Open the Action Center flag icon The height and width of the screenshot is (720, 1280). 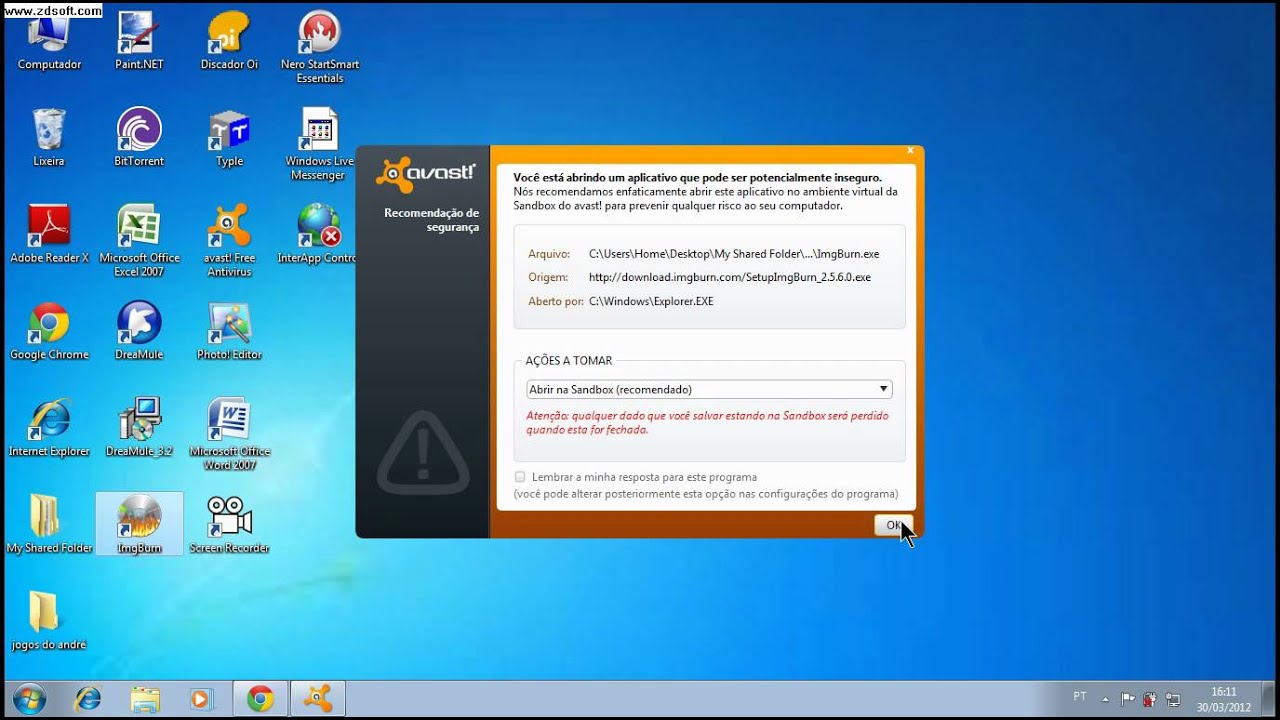click(x=1128, y=698)
